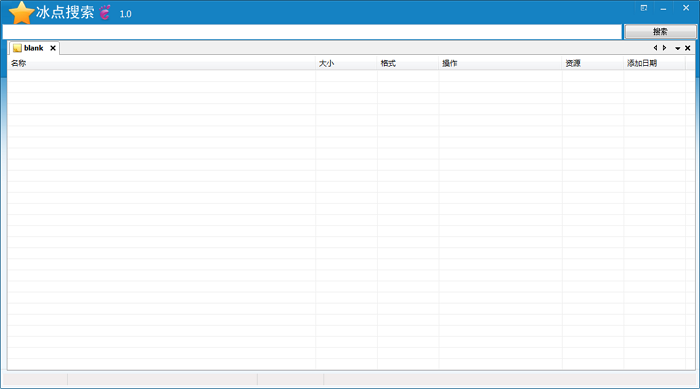Close the 冰点搜索 application window
Screen dimensions: 700x389
click(x=686, y=8)
